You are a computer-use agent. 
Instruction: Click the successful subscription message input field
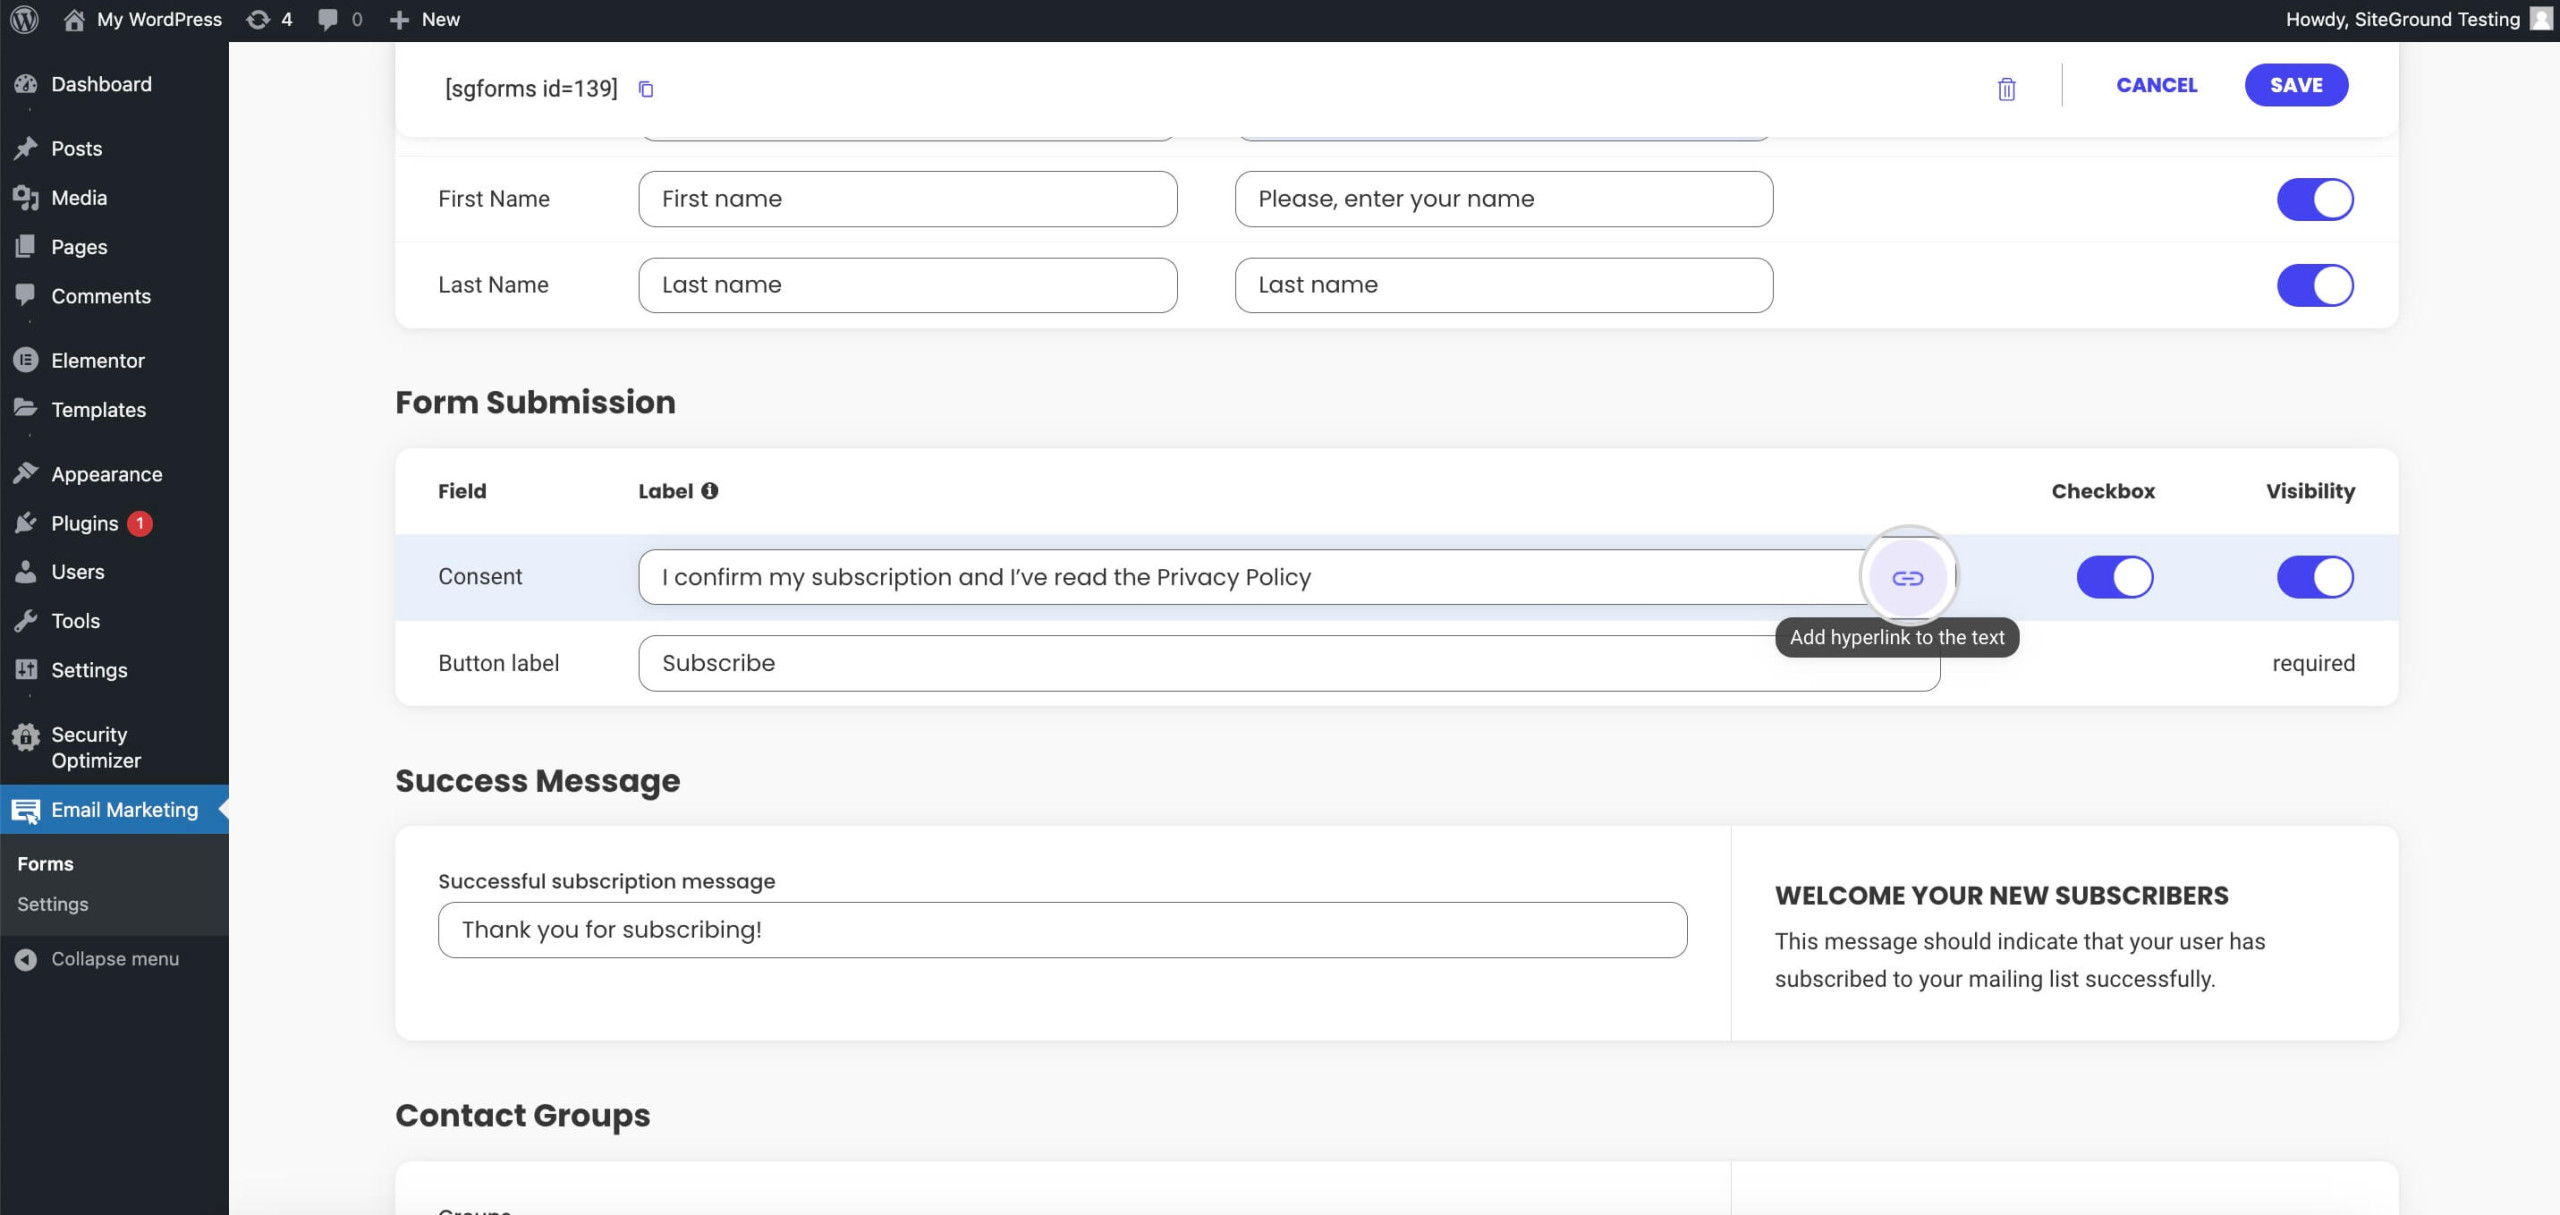(1061, 929)
